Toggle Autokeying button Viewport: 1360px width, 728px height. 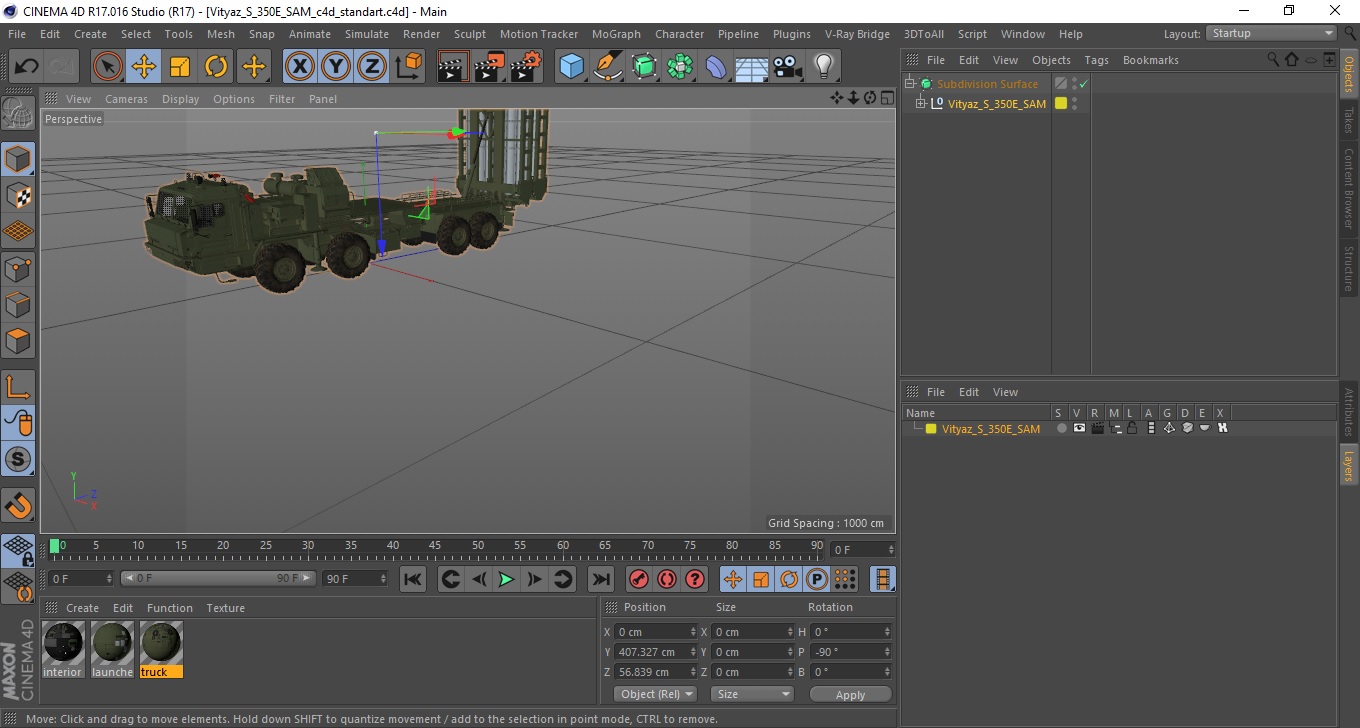pyautogui.click(x=667, y=579)
